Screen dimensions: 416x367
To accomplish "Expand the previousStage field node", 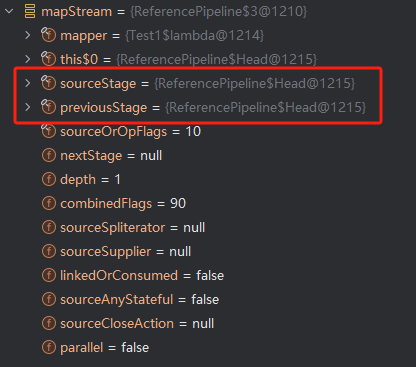I will 28,107.
